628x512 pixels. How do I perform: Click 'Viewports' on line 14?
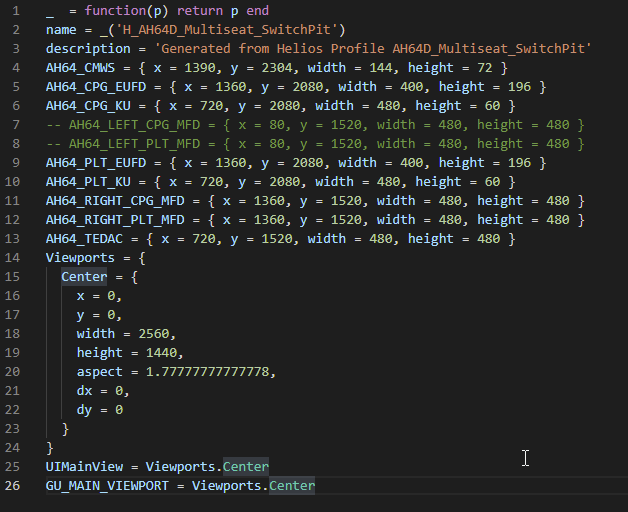click(x=80, y=258)
